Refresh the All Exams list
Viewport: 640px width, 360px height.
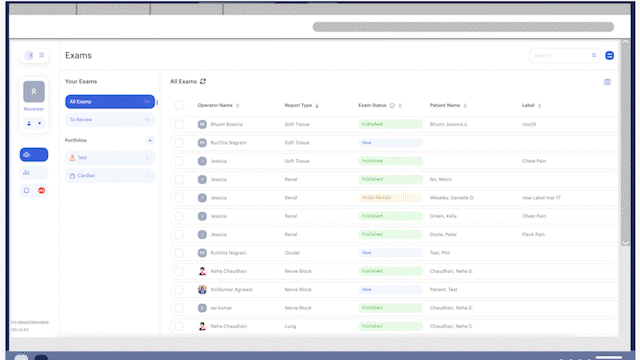(203, 81)
